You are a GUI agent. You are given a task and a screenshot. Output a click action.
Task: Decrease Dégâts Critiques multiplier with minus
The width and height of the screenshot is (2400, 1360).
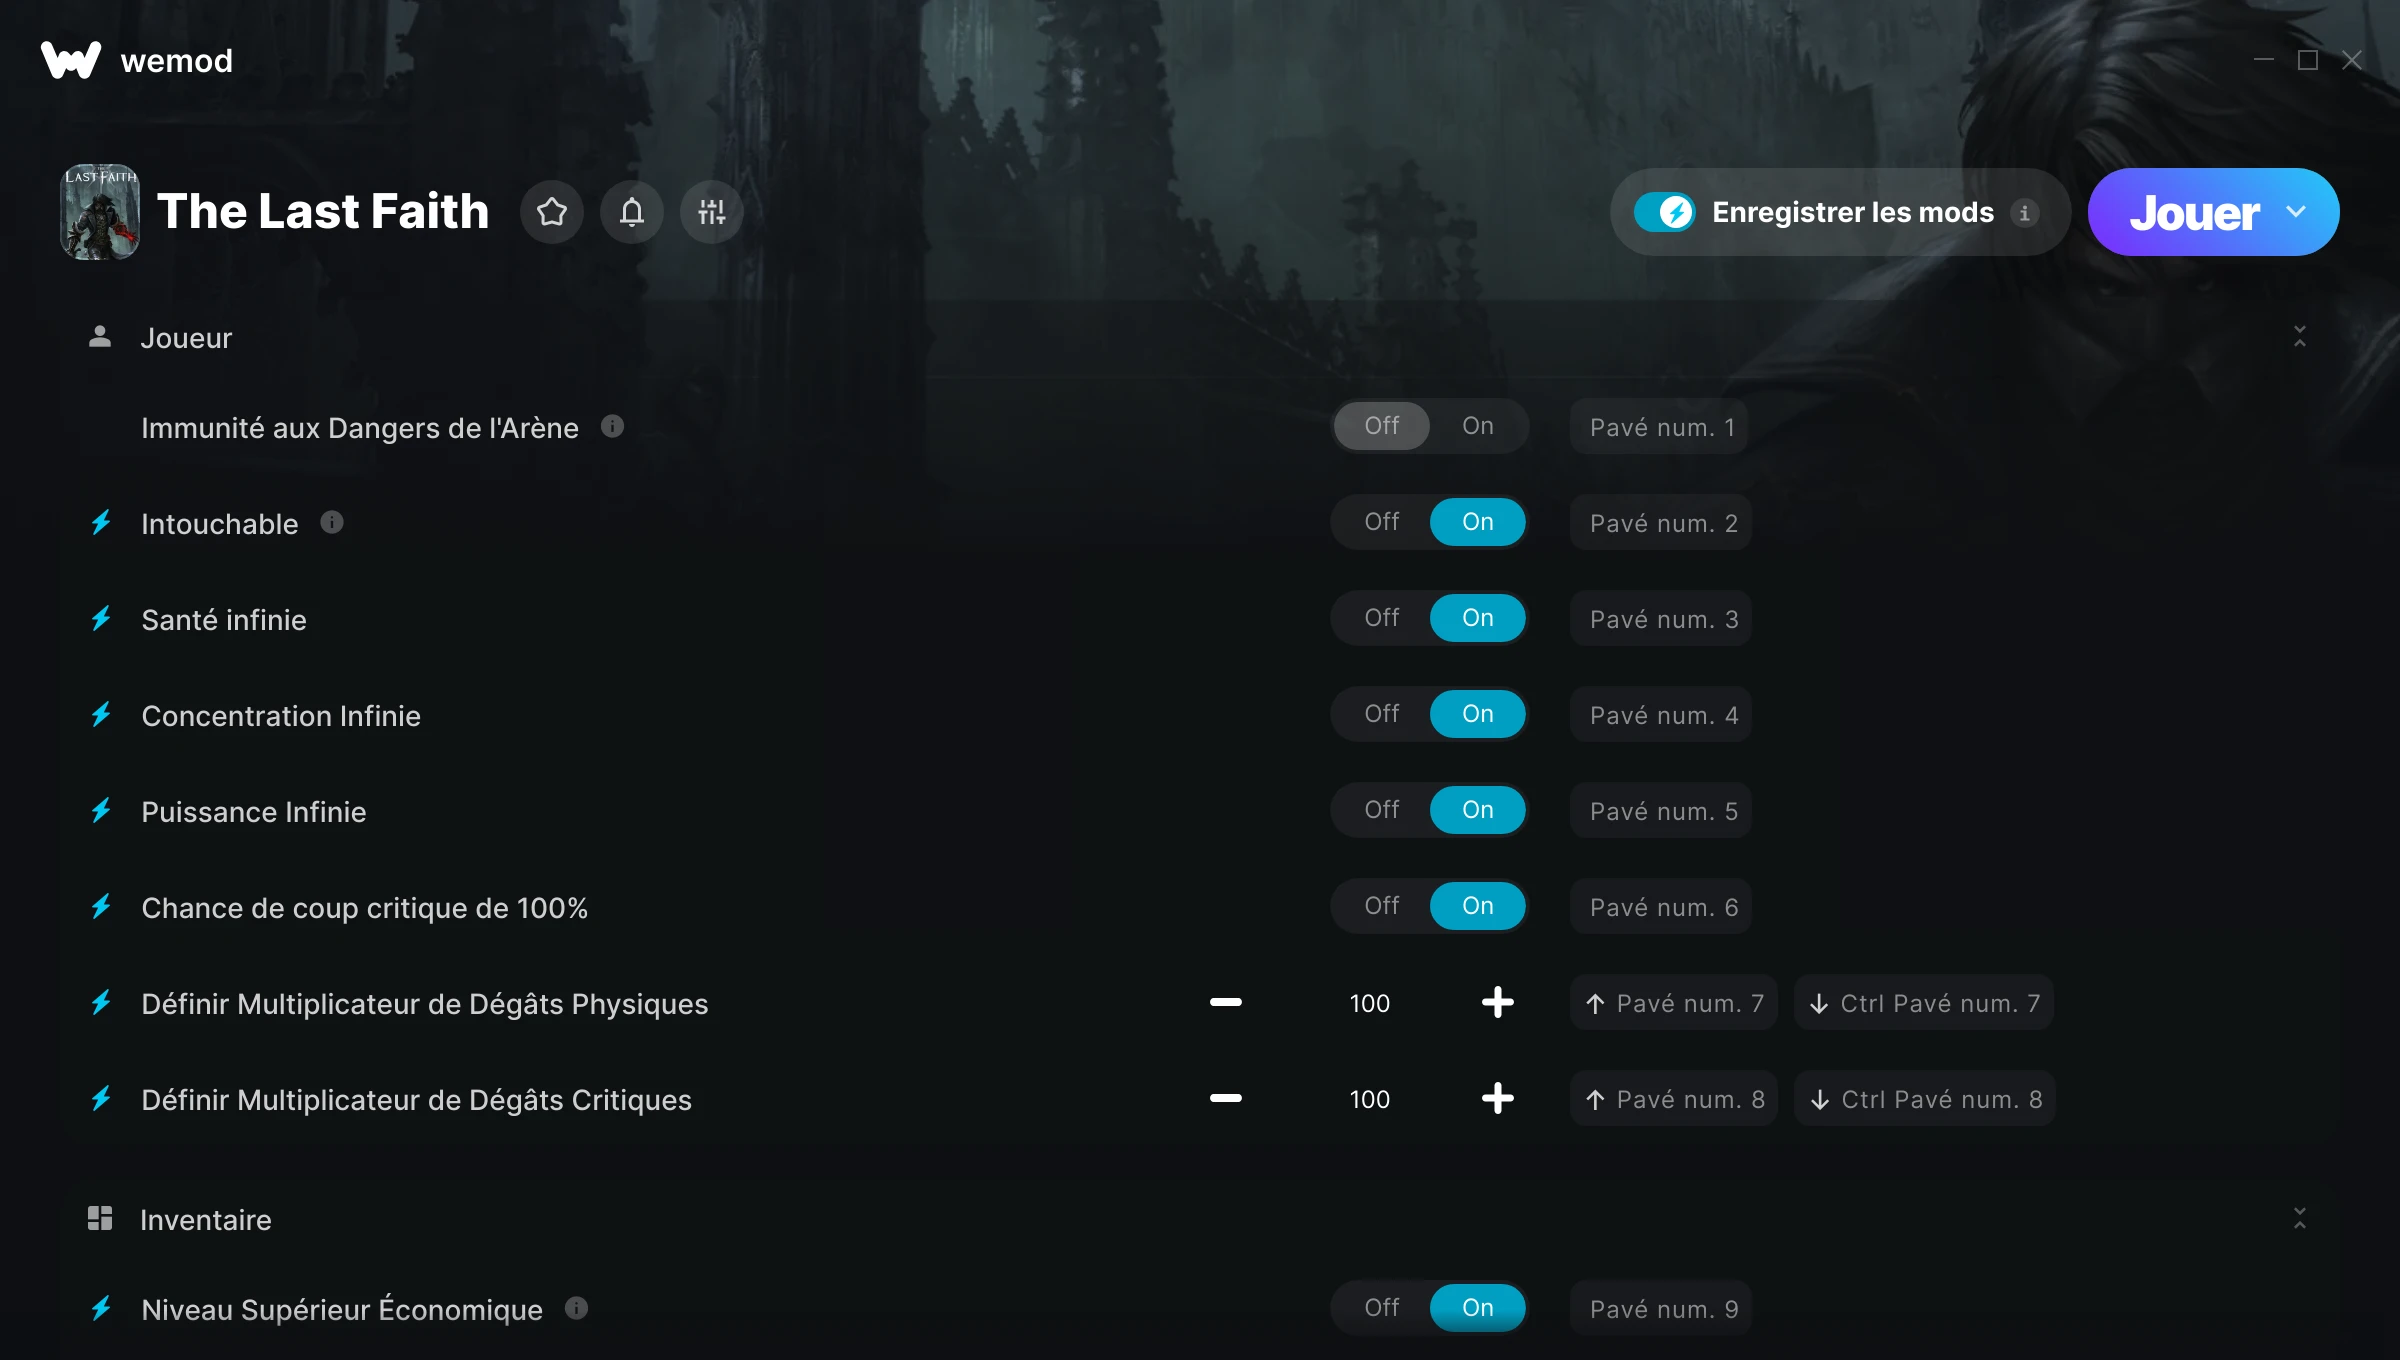click(1226, 1098)
